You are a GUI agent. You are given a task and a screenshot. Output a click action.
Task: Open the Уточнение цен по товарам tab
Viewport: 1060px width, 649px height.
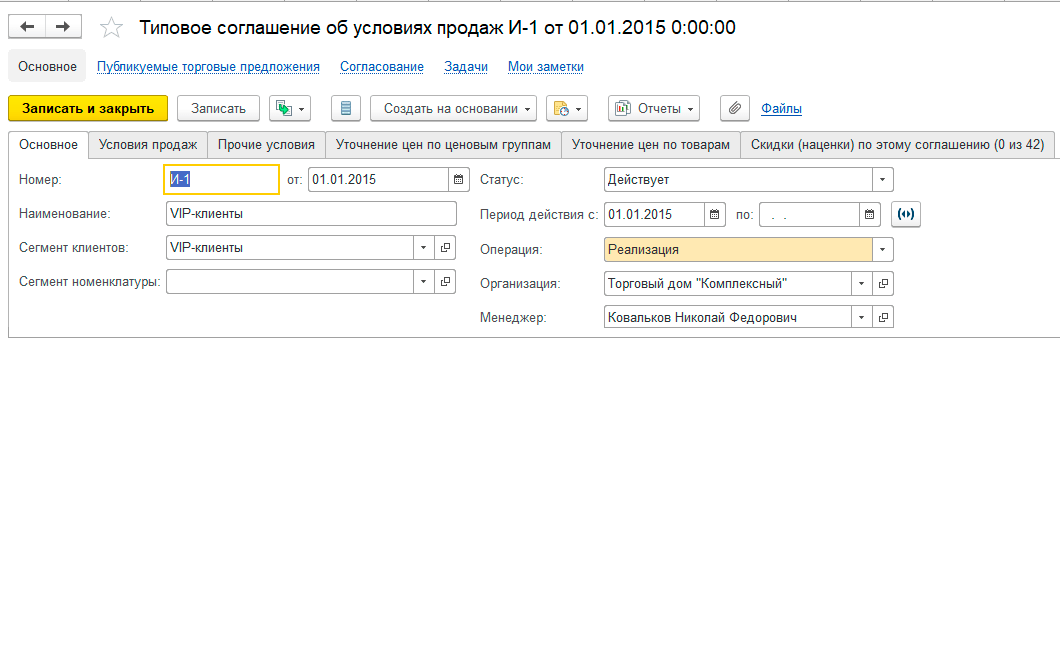click(x=651, y=145)
